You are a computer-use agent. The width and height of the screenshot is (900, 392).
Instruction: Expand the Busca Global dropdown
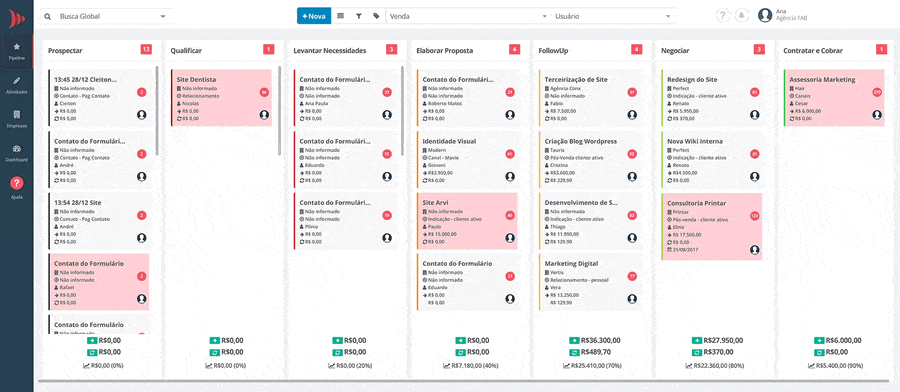pos(106,16)
